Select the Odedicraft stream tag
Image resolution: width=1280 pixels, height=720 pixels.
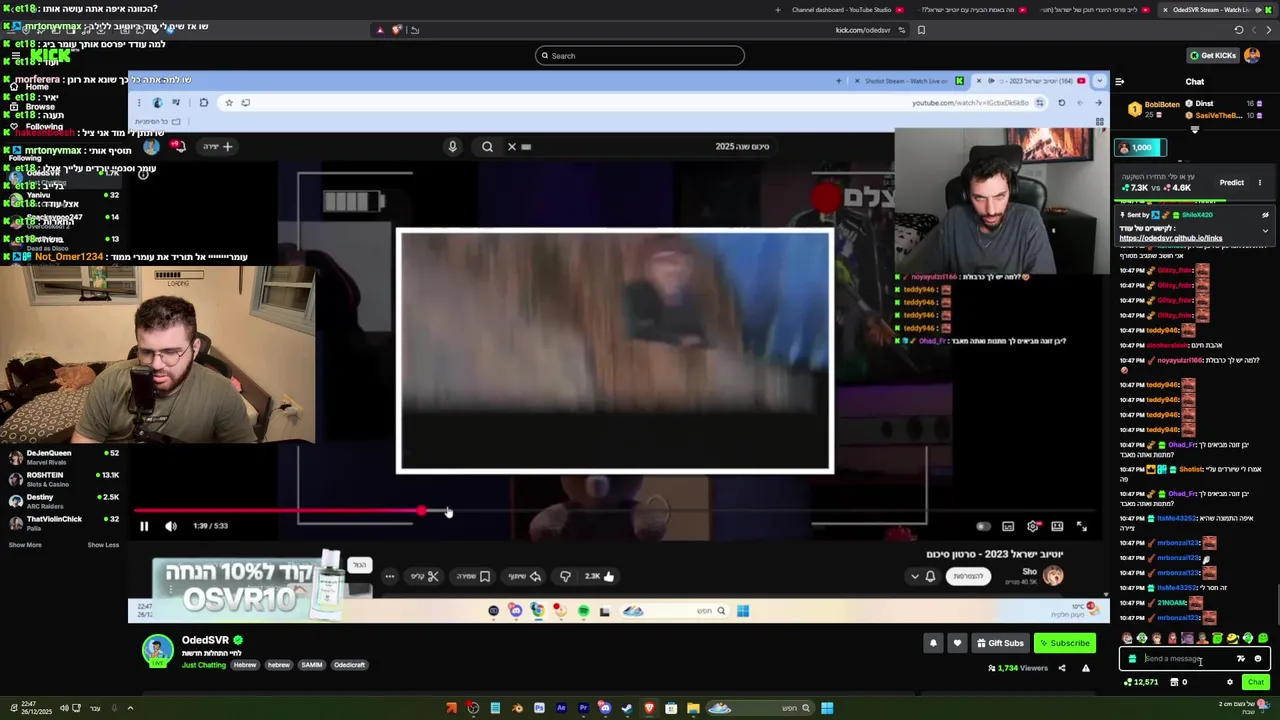coord(349,665)
